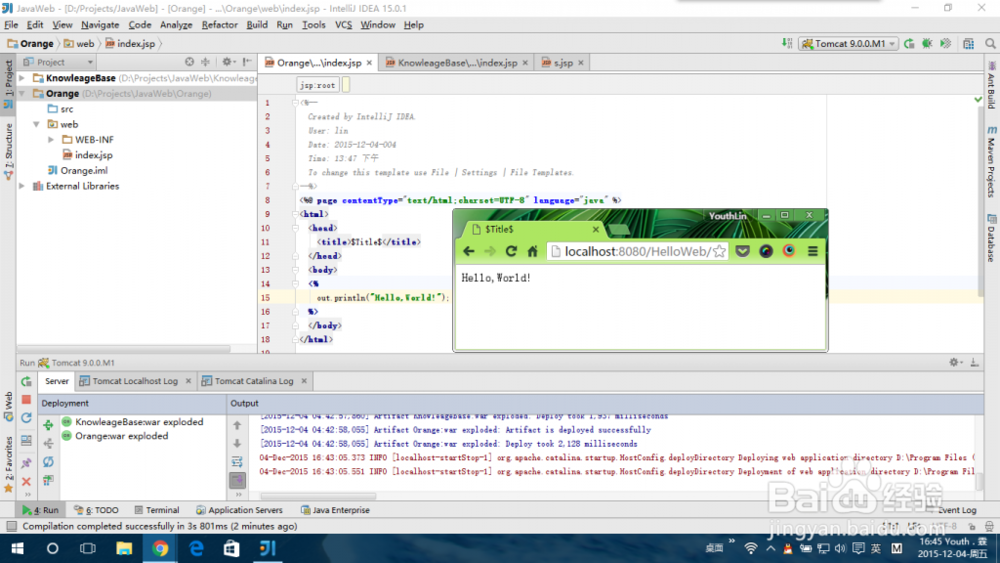Image resolution: width=1000 pixels, height=563 pixels.
Task: Open File Explorer from the taskbar
Action: click(x=124, y=548)
